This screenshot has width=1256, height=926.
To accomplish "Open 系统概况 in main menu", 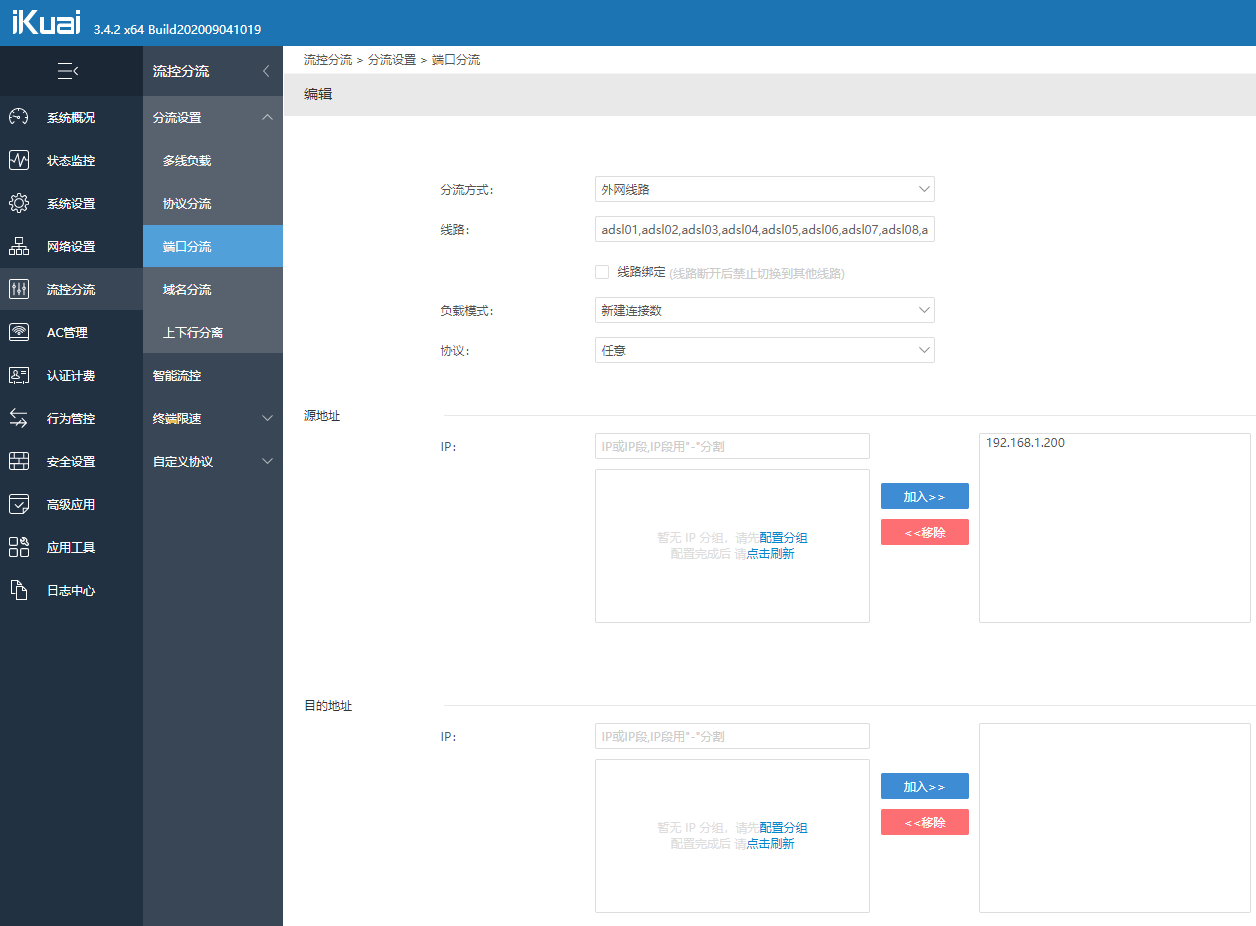I will pos(71,117).
